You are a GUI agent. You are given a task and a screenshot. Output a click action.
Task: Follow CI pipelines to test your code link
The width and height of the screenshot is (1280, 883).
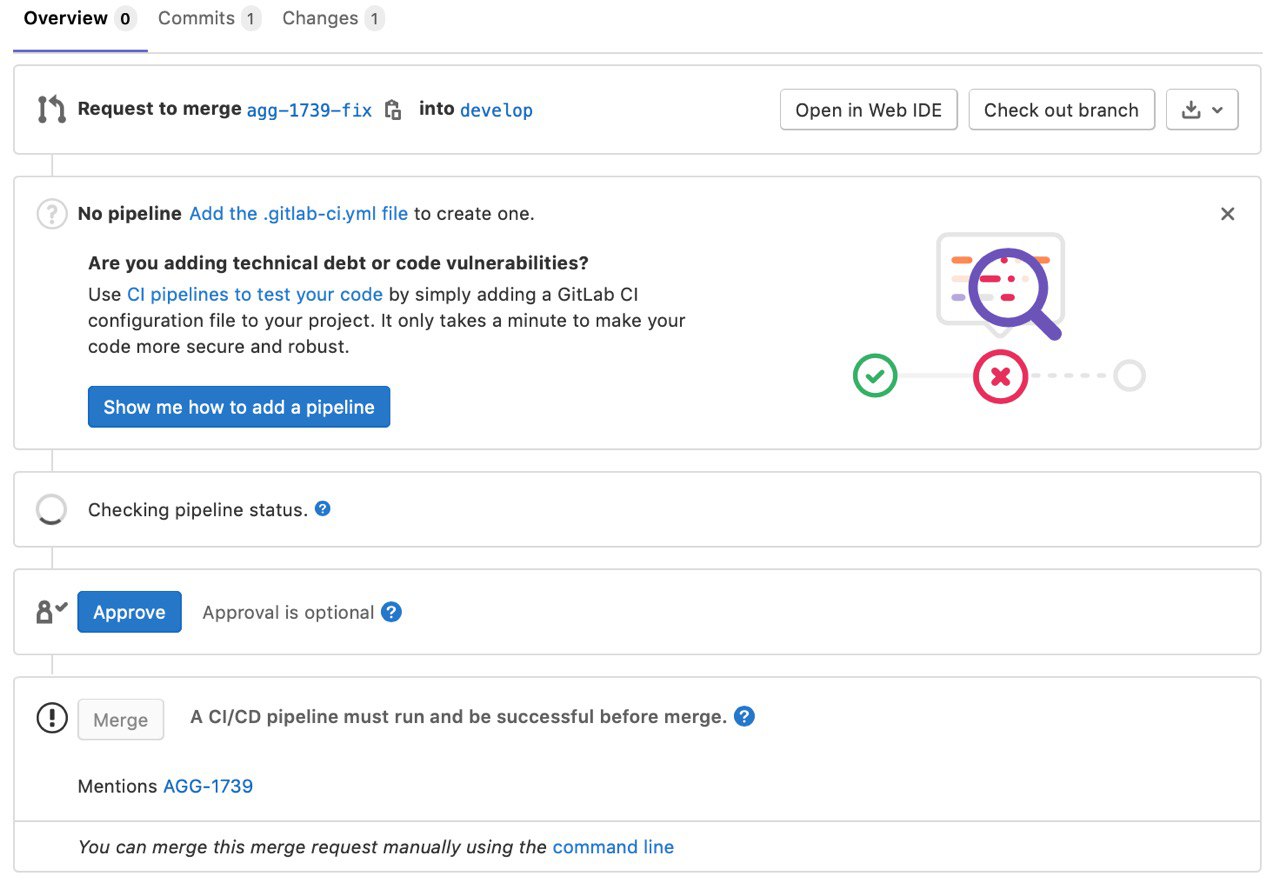point(254,294)
